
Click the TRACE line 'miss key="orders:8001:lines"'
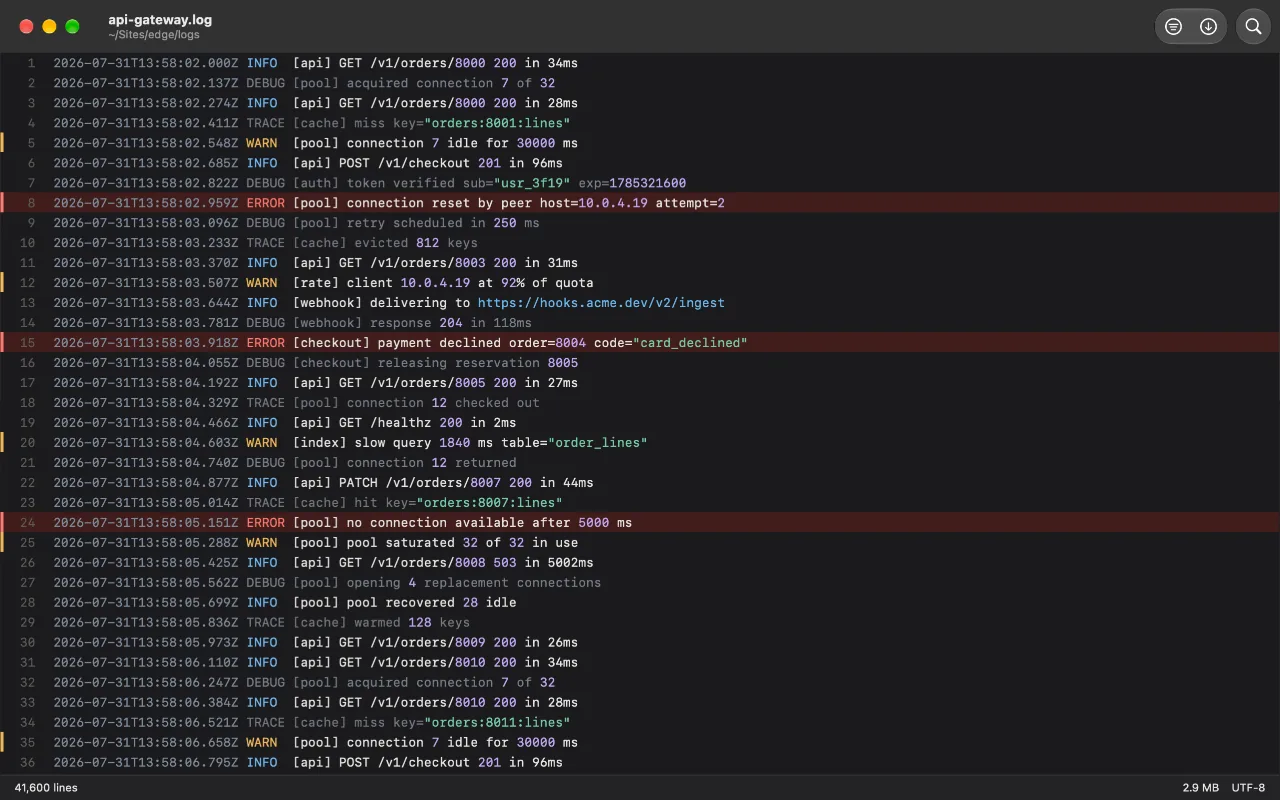(640, 123)
